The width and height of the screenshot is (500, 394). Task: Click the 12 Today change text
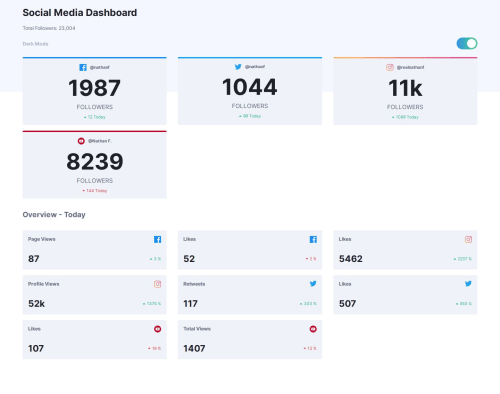pos(97,117)
